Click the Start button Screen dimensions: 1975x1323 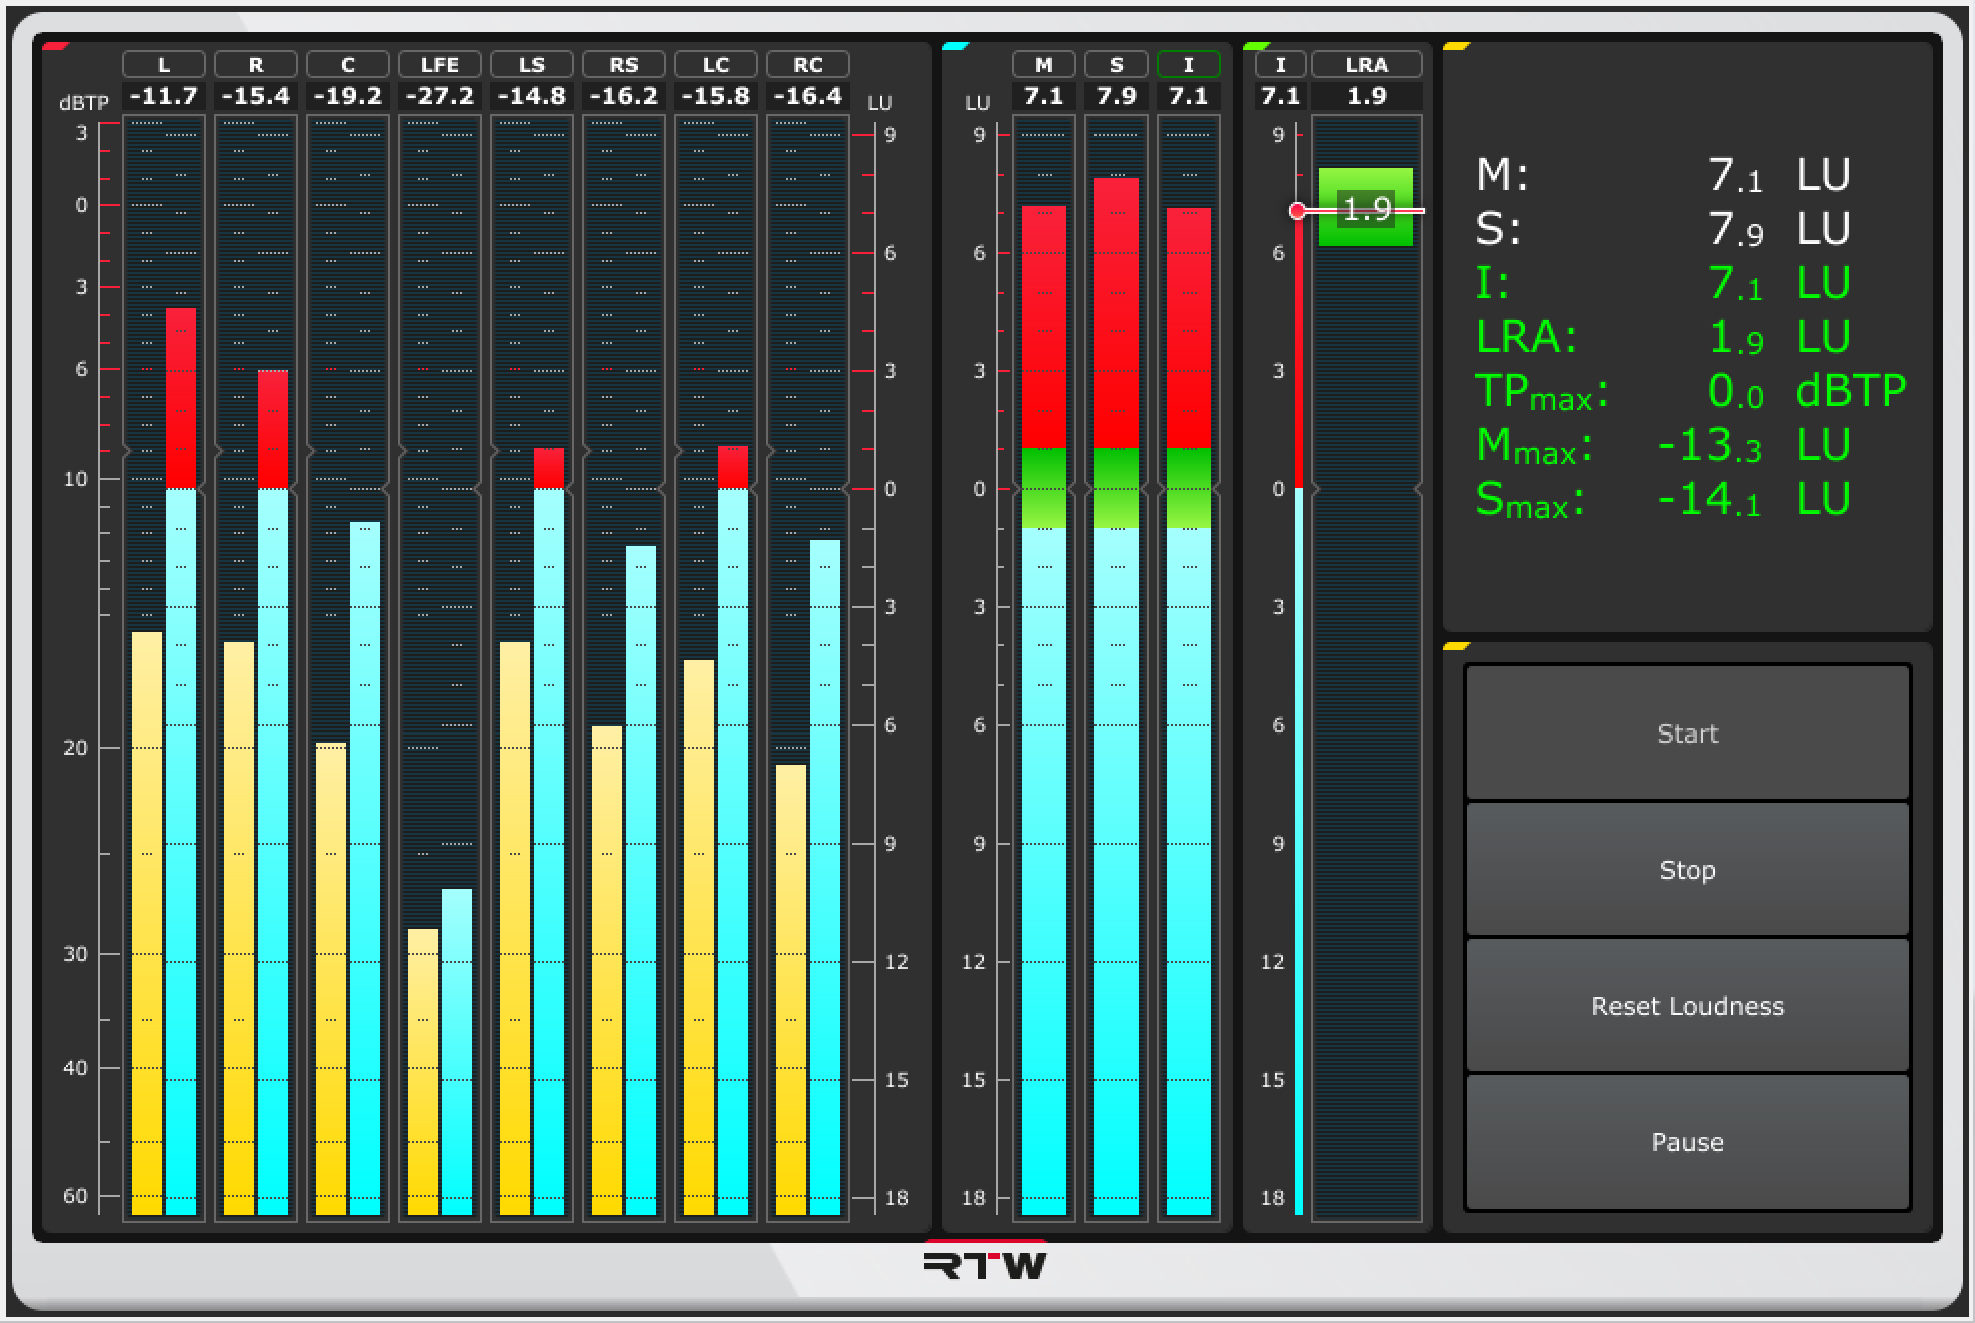1687,733
